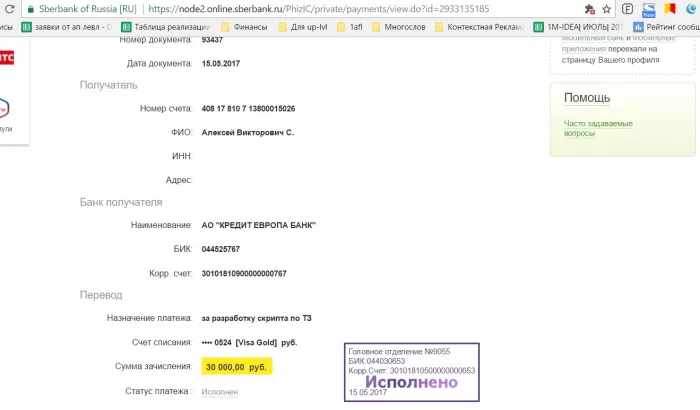700x410 pixels.
Task: Open the 'Контекстная Реклама' bookmark folder
Action: tap(479, 27)
